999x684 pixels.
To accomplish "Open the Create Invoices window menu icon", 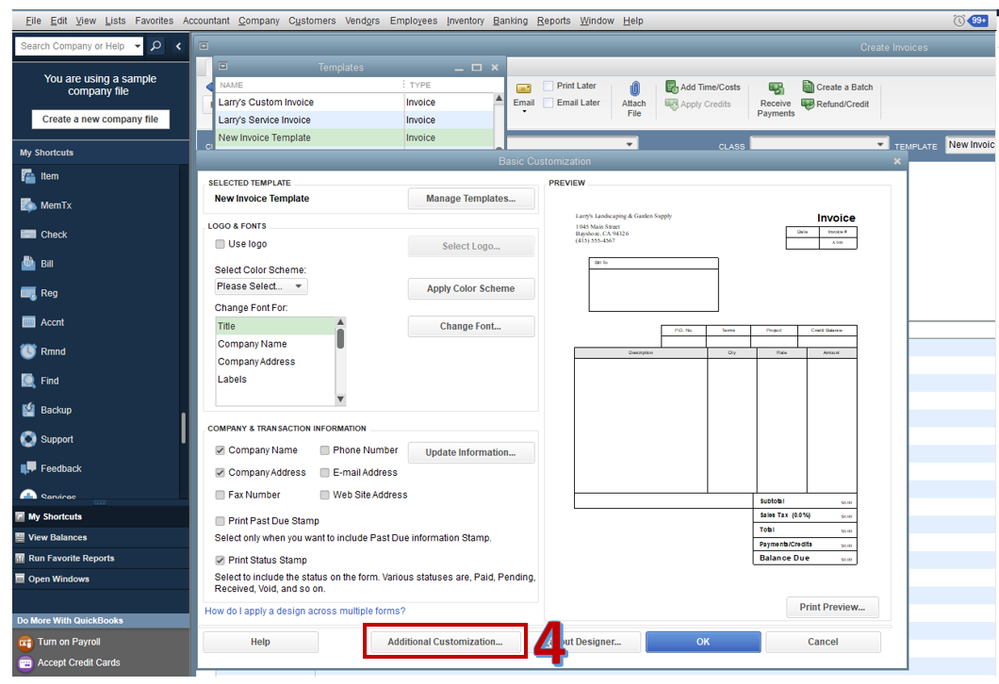I will [204, 46].
